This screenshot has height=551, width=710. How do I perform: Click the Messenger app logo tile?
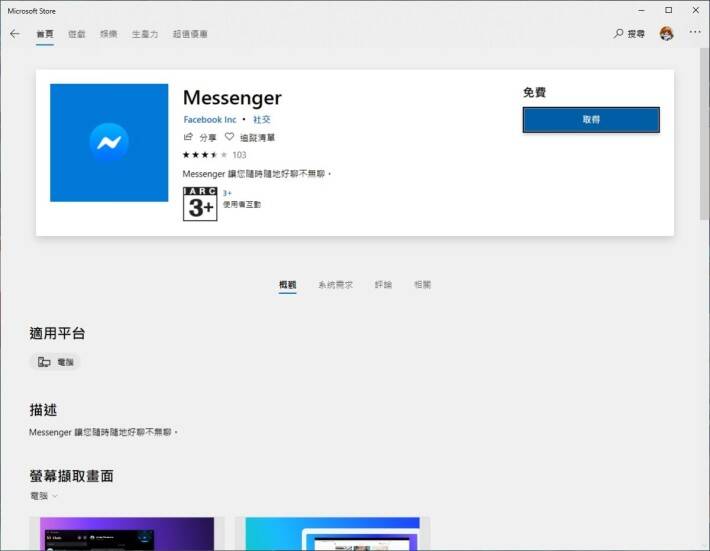pos(109,143)
